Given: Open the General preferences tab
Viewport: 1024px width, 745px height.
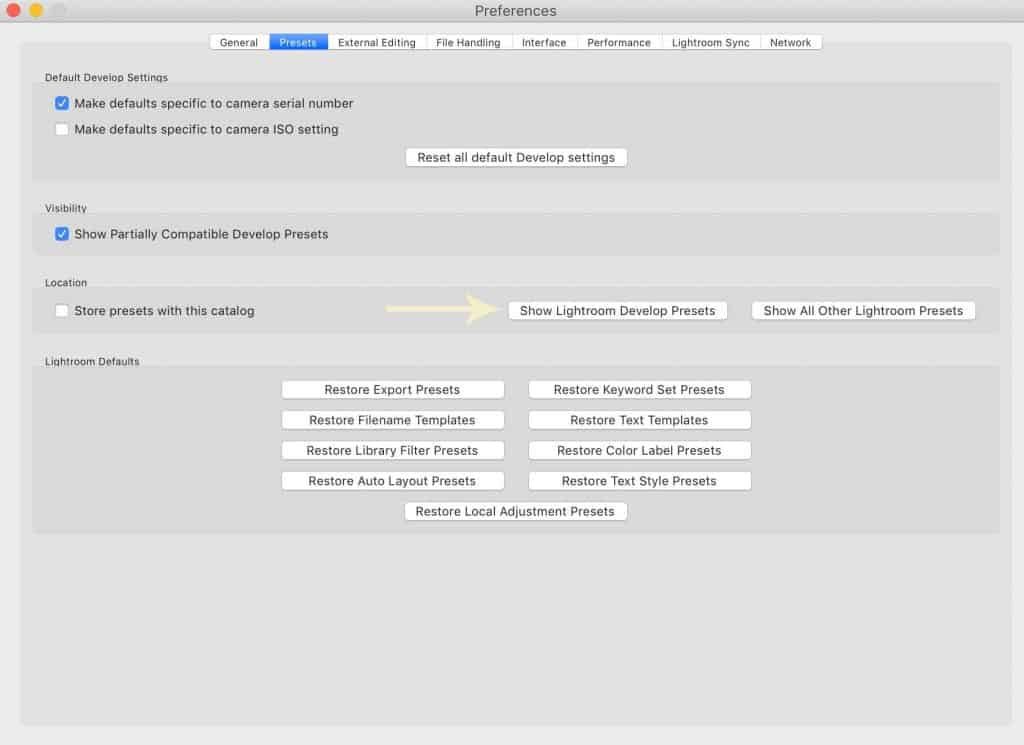Looking at the screenshot, I should point(239,42).
